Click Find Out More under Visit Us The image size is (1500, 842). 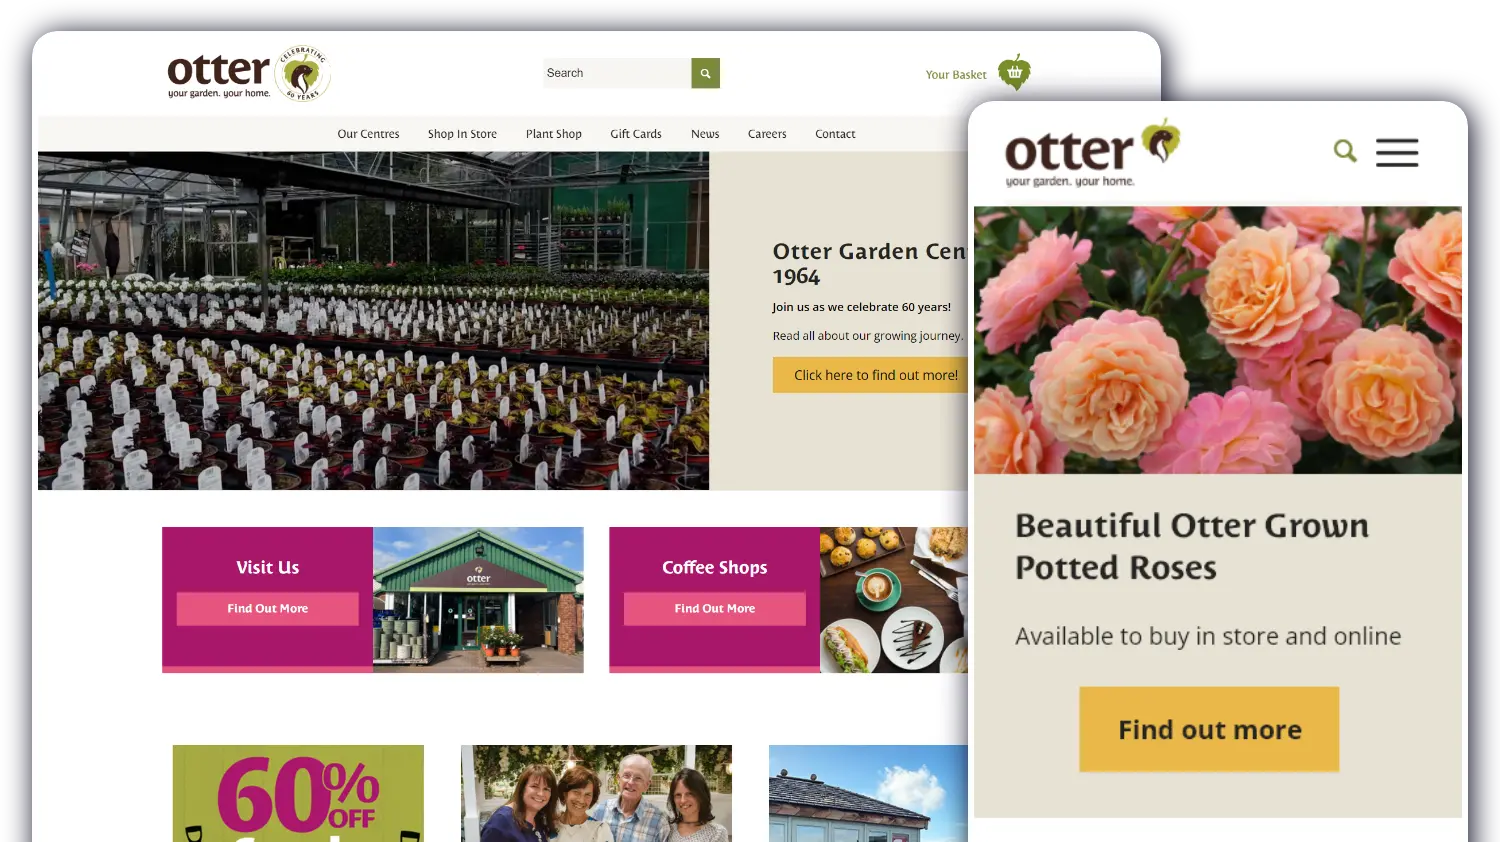[x=267, y=608]
